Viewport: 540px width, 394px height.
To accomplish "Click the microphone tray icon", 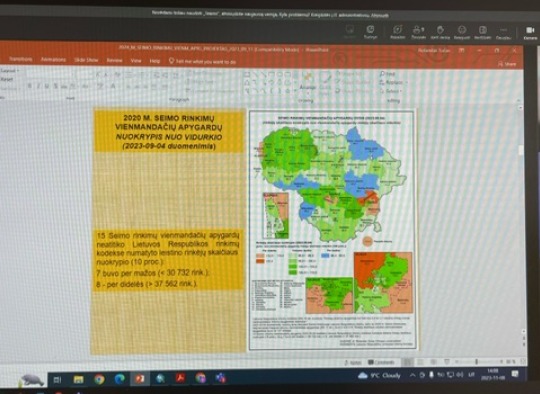I will pyautogui.click(x=431, y=375).
